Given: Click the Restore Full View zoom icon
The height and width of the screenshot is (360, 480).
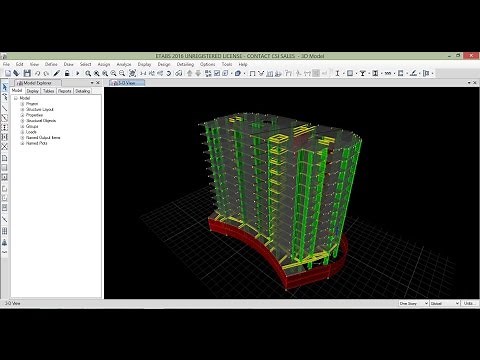Looking at the screenshot, I should pos(97,73).
